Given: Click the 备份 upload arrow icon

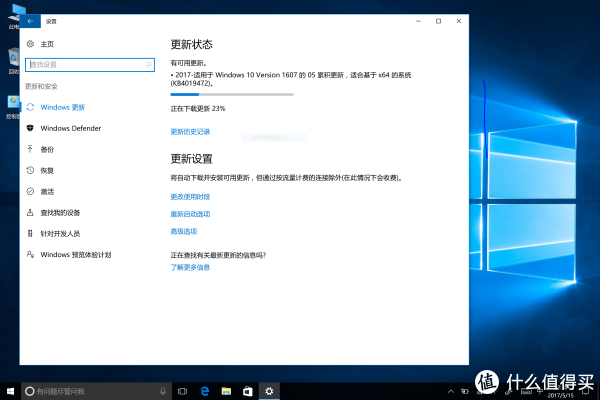Looking at the screenshot, I should [30, 149].
